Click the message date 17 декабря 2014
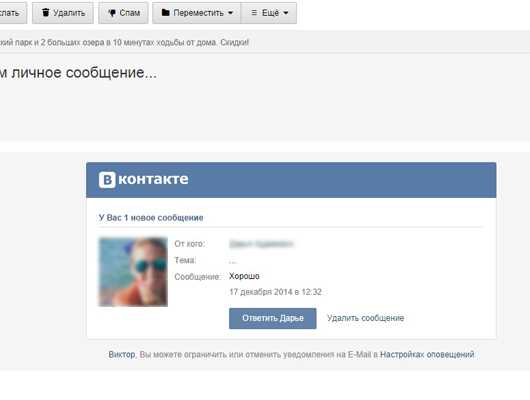The image size is (530, 400). [x=275, y=291]
